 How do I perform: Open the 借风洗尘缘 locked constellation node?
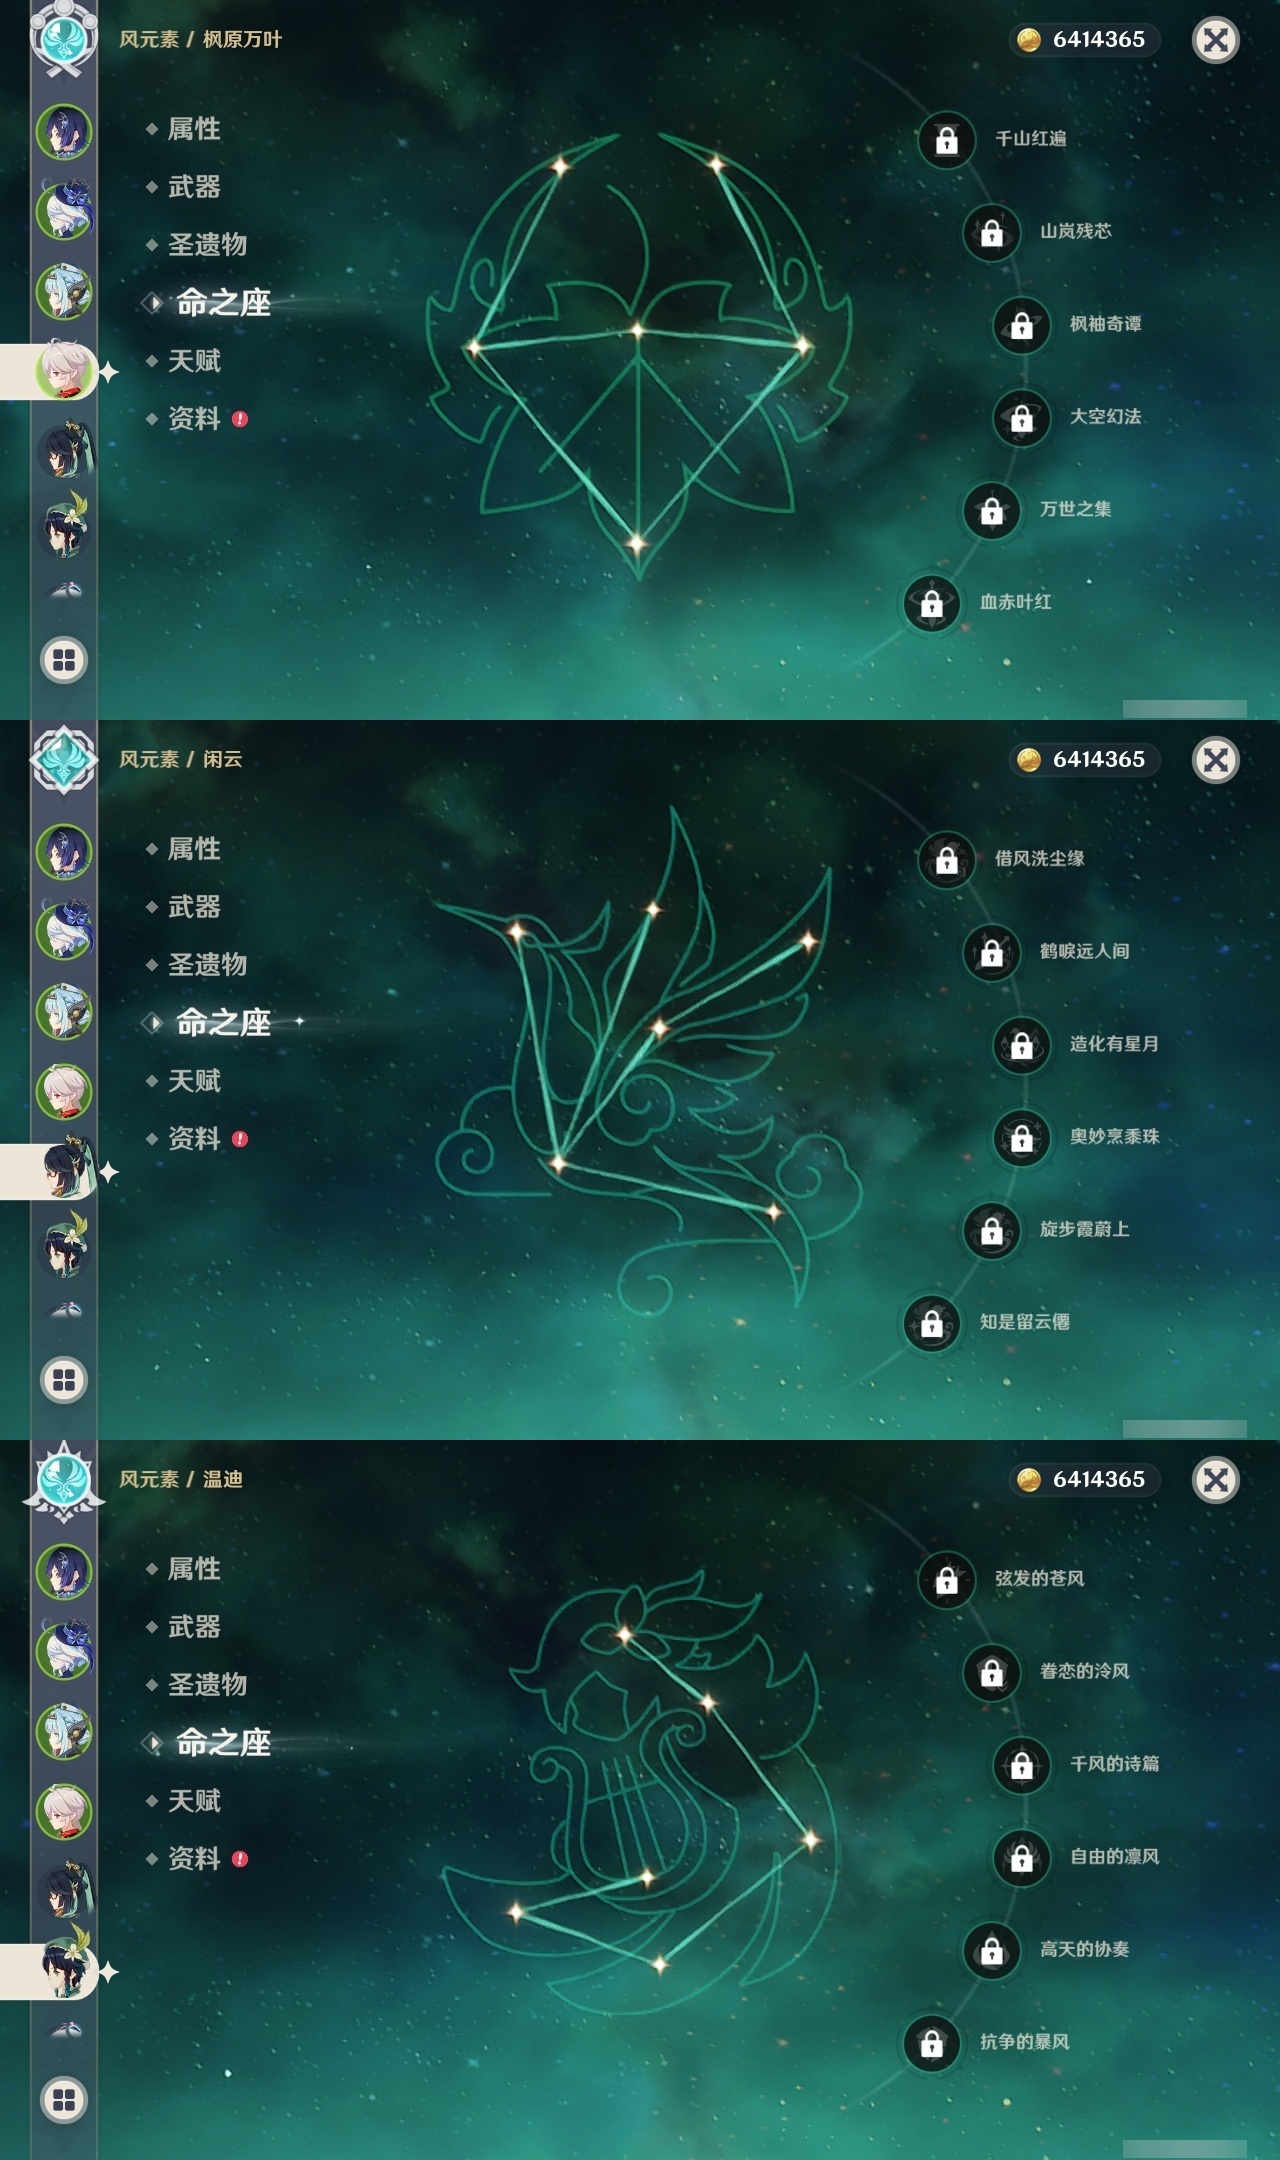tap(946, 860)
